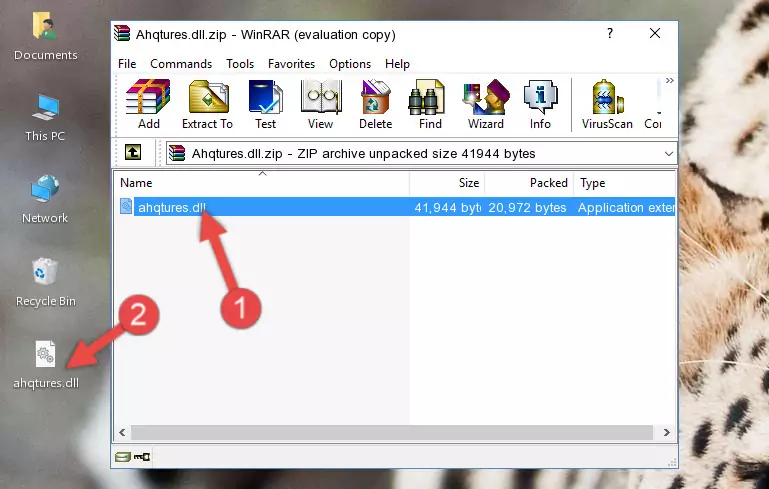The width and height of the screenshot is (769, 489).
Task: Sort by the Type column header
Action: (625, 183)
